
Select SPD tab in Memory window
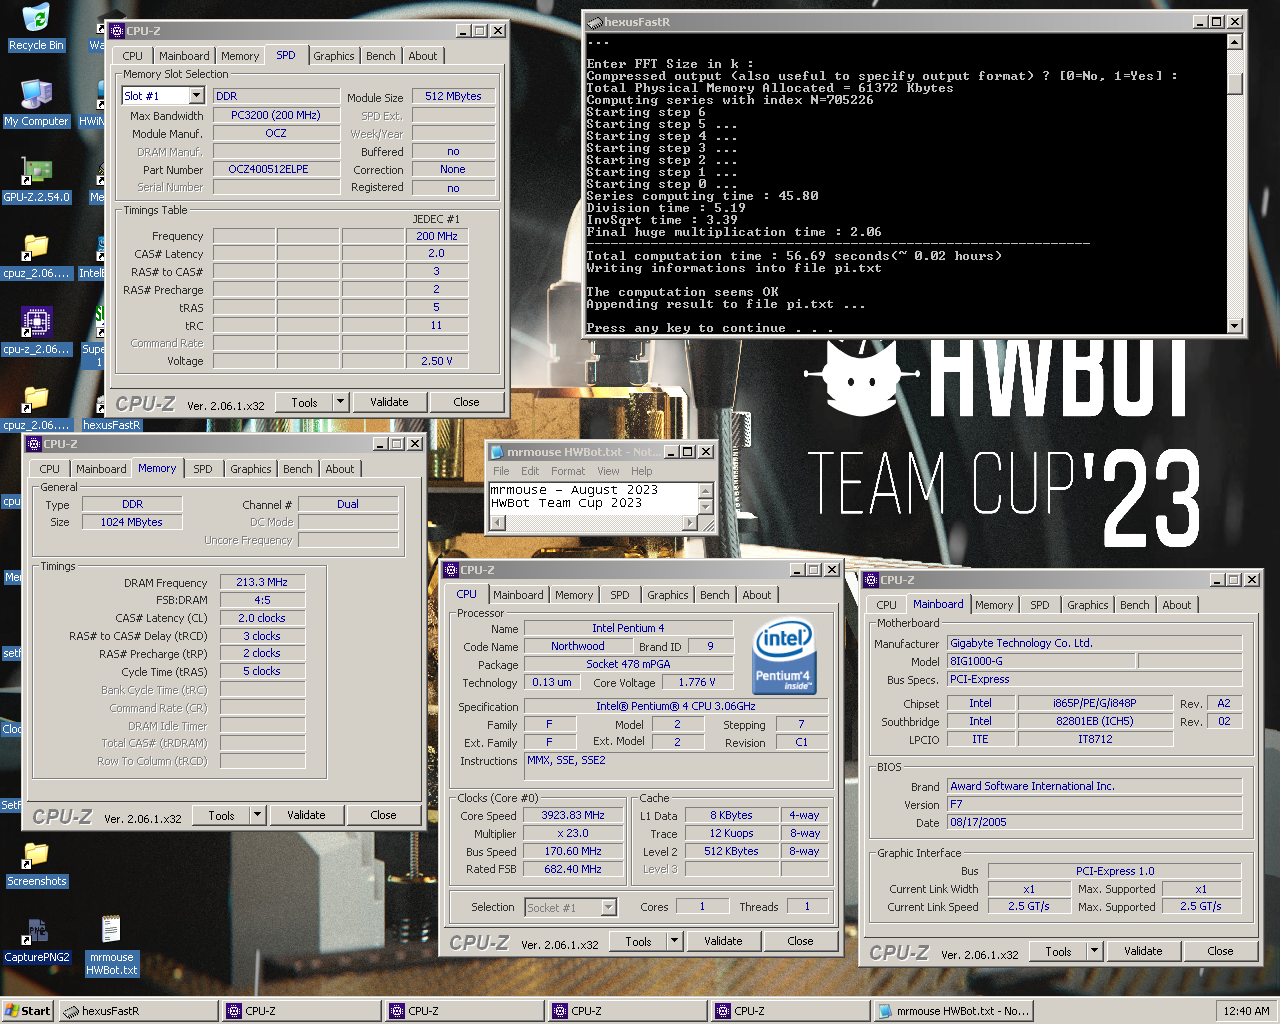[x=203, y=469]
